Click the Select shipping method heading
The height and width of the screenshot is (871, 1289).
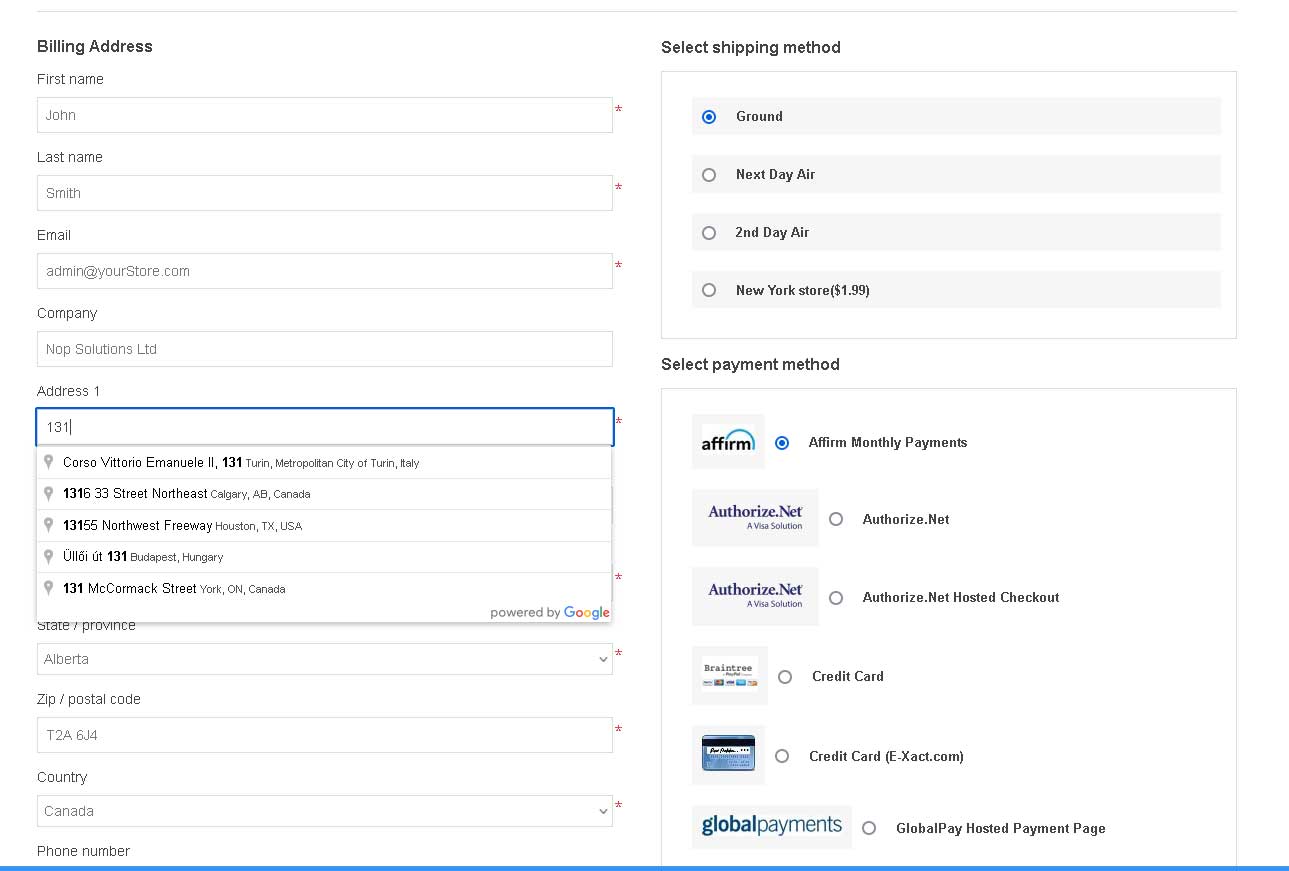click(751, 47)
